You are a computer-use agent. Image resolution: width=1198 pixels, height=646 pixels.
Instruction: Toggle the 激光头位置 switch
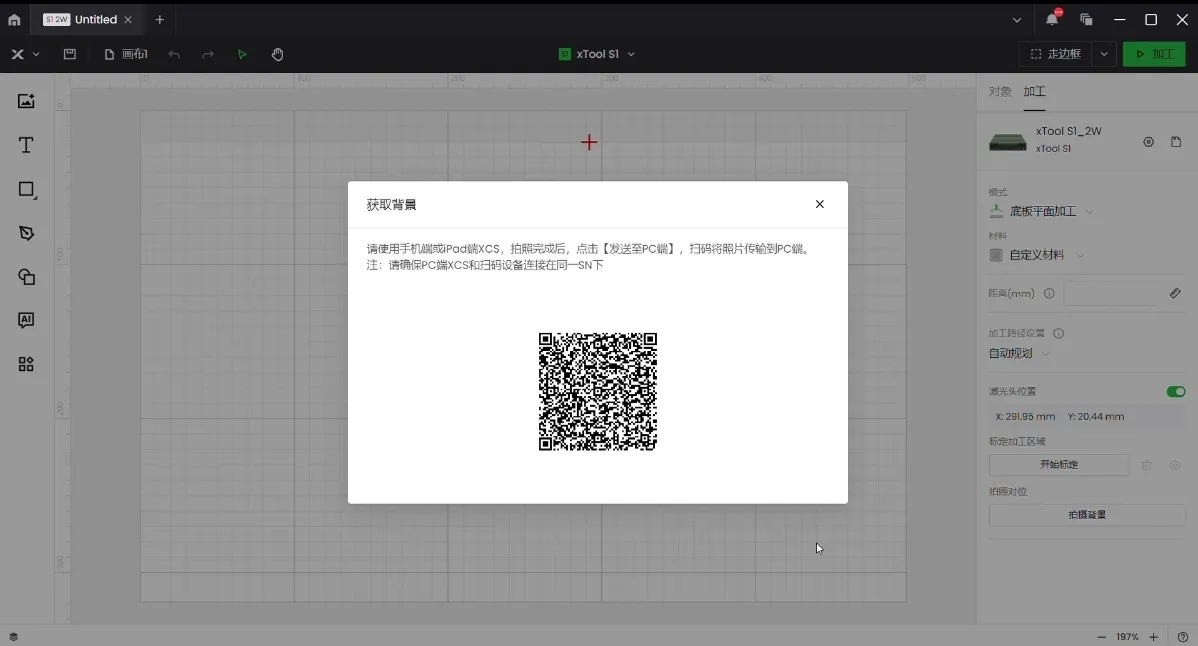(1176, 392)
